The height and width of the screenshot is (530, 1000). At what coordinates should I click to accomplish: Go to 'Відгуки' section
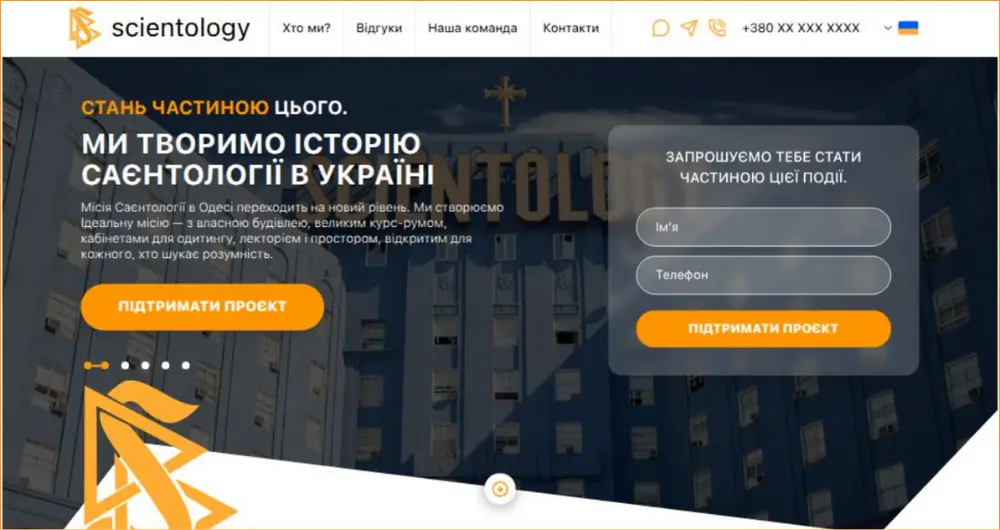(379, 28)
